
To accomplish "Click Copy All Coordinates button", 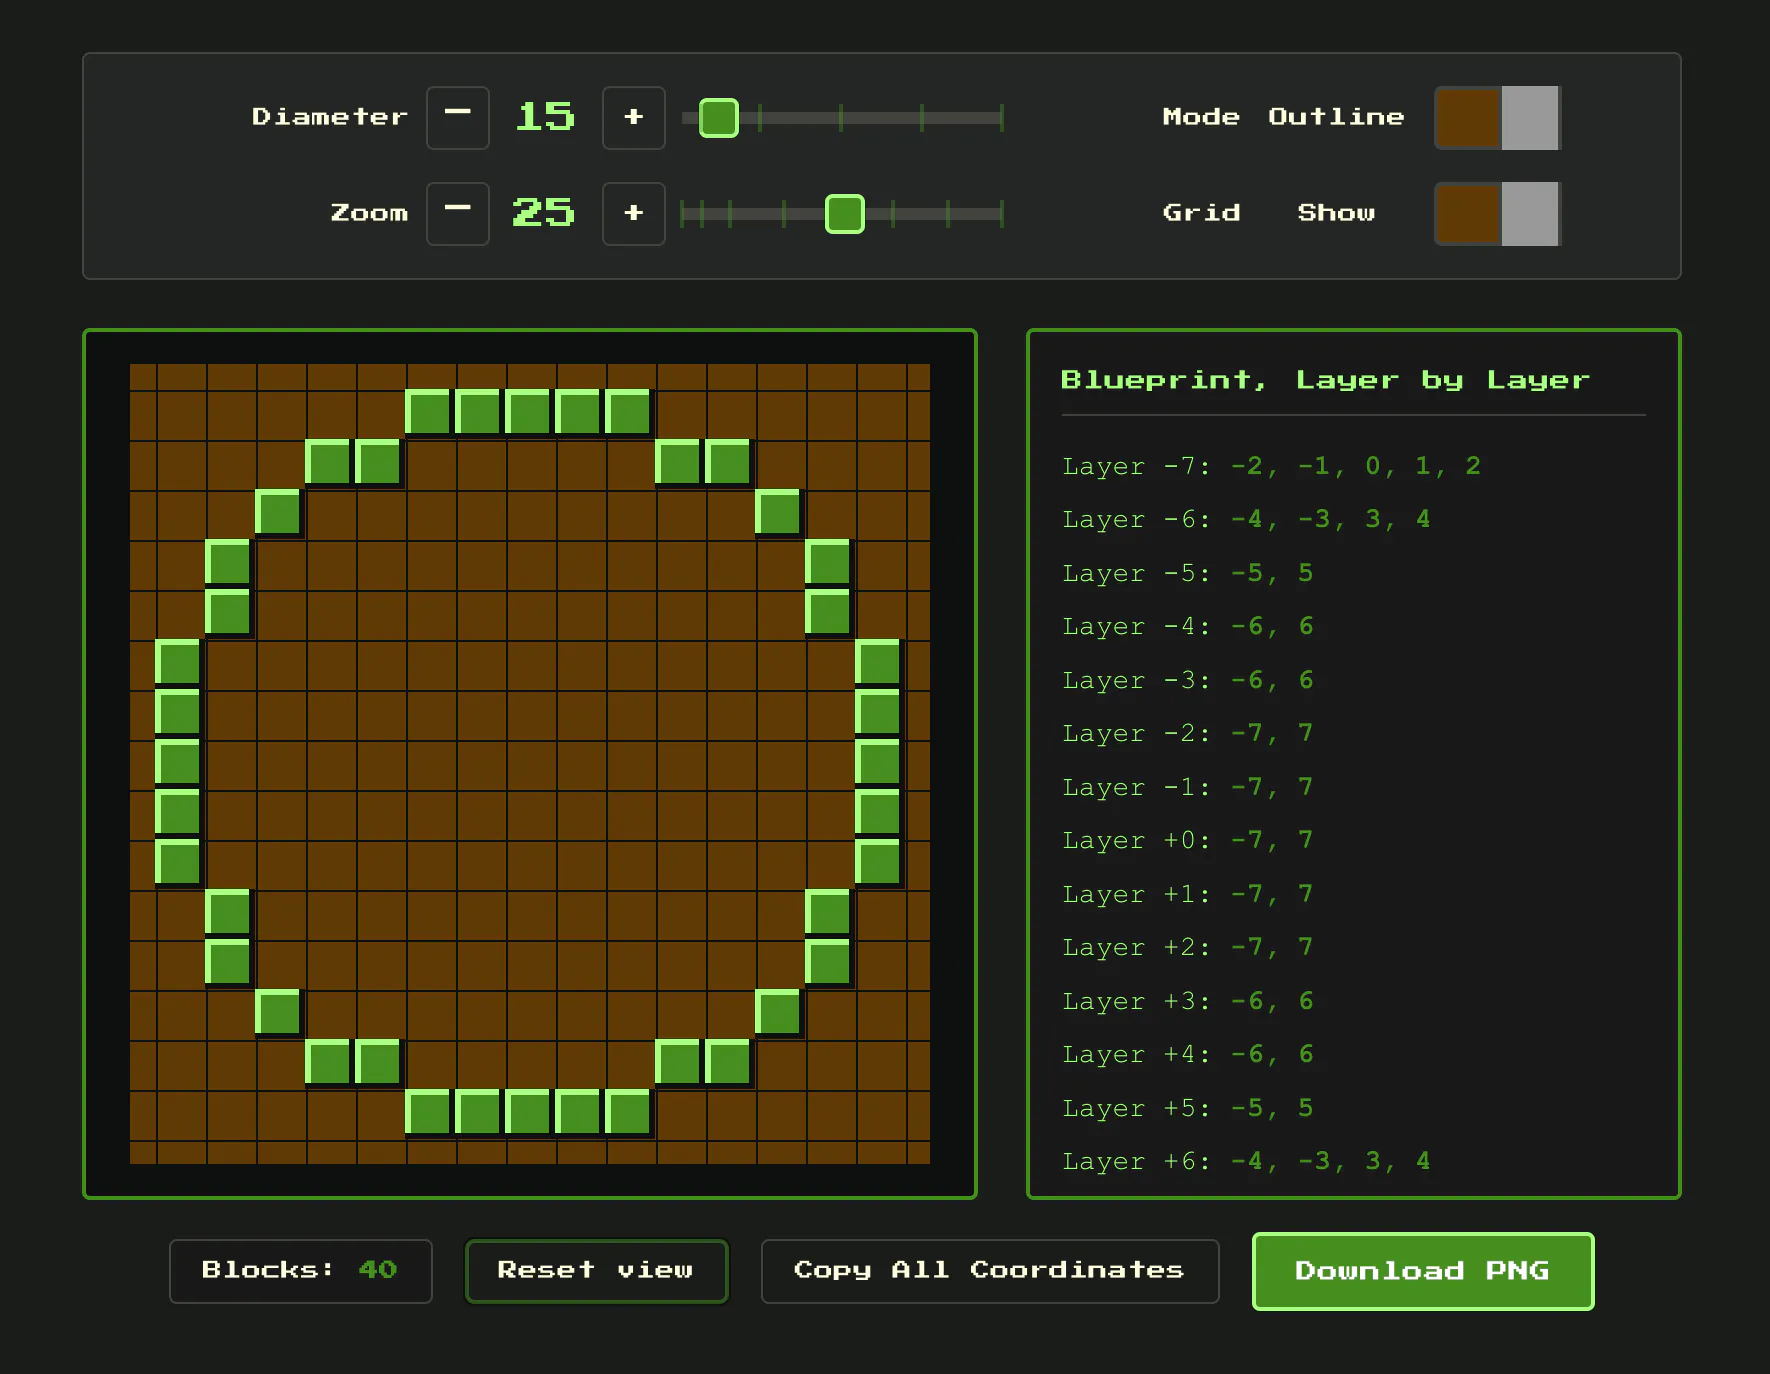I will 990,1271.
